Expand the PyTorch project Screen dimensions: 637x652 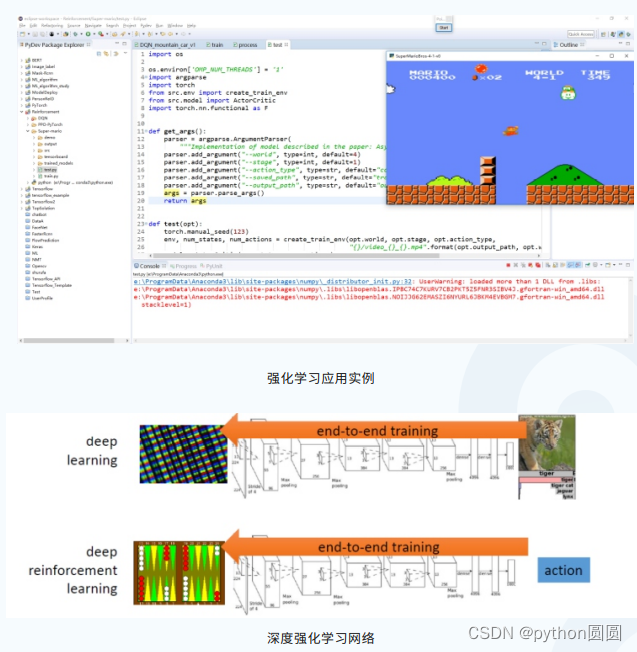click(x=22, y=105)
